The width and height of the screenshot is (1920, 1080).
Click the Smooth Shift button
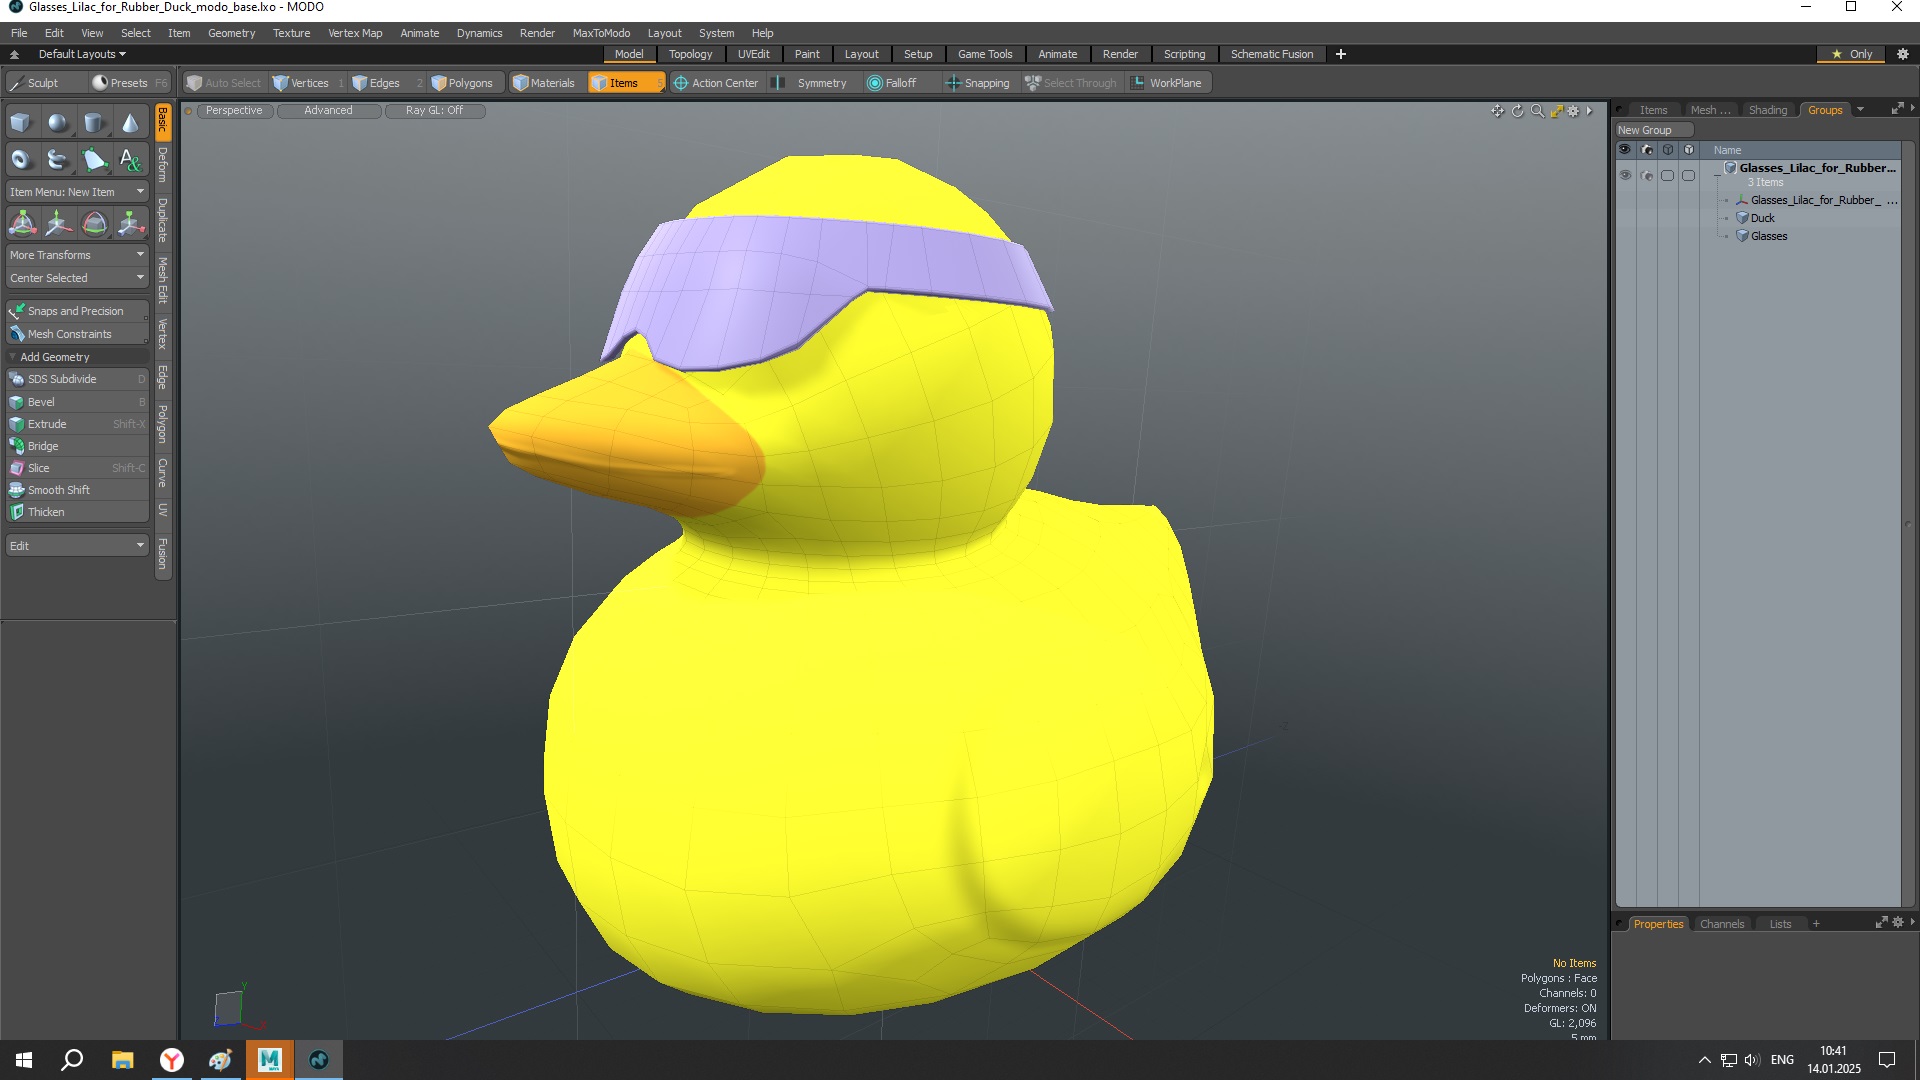coord(77,490)
